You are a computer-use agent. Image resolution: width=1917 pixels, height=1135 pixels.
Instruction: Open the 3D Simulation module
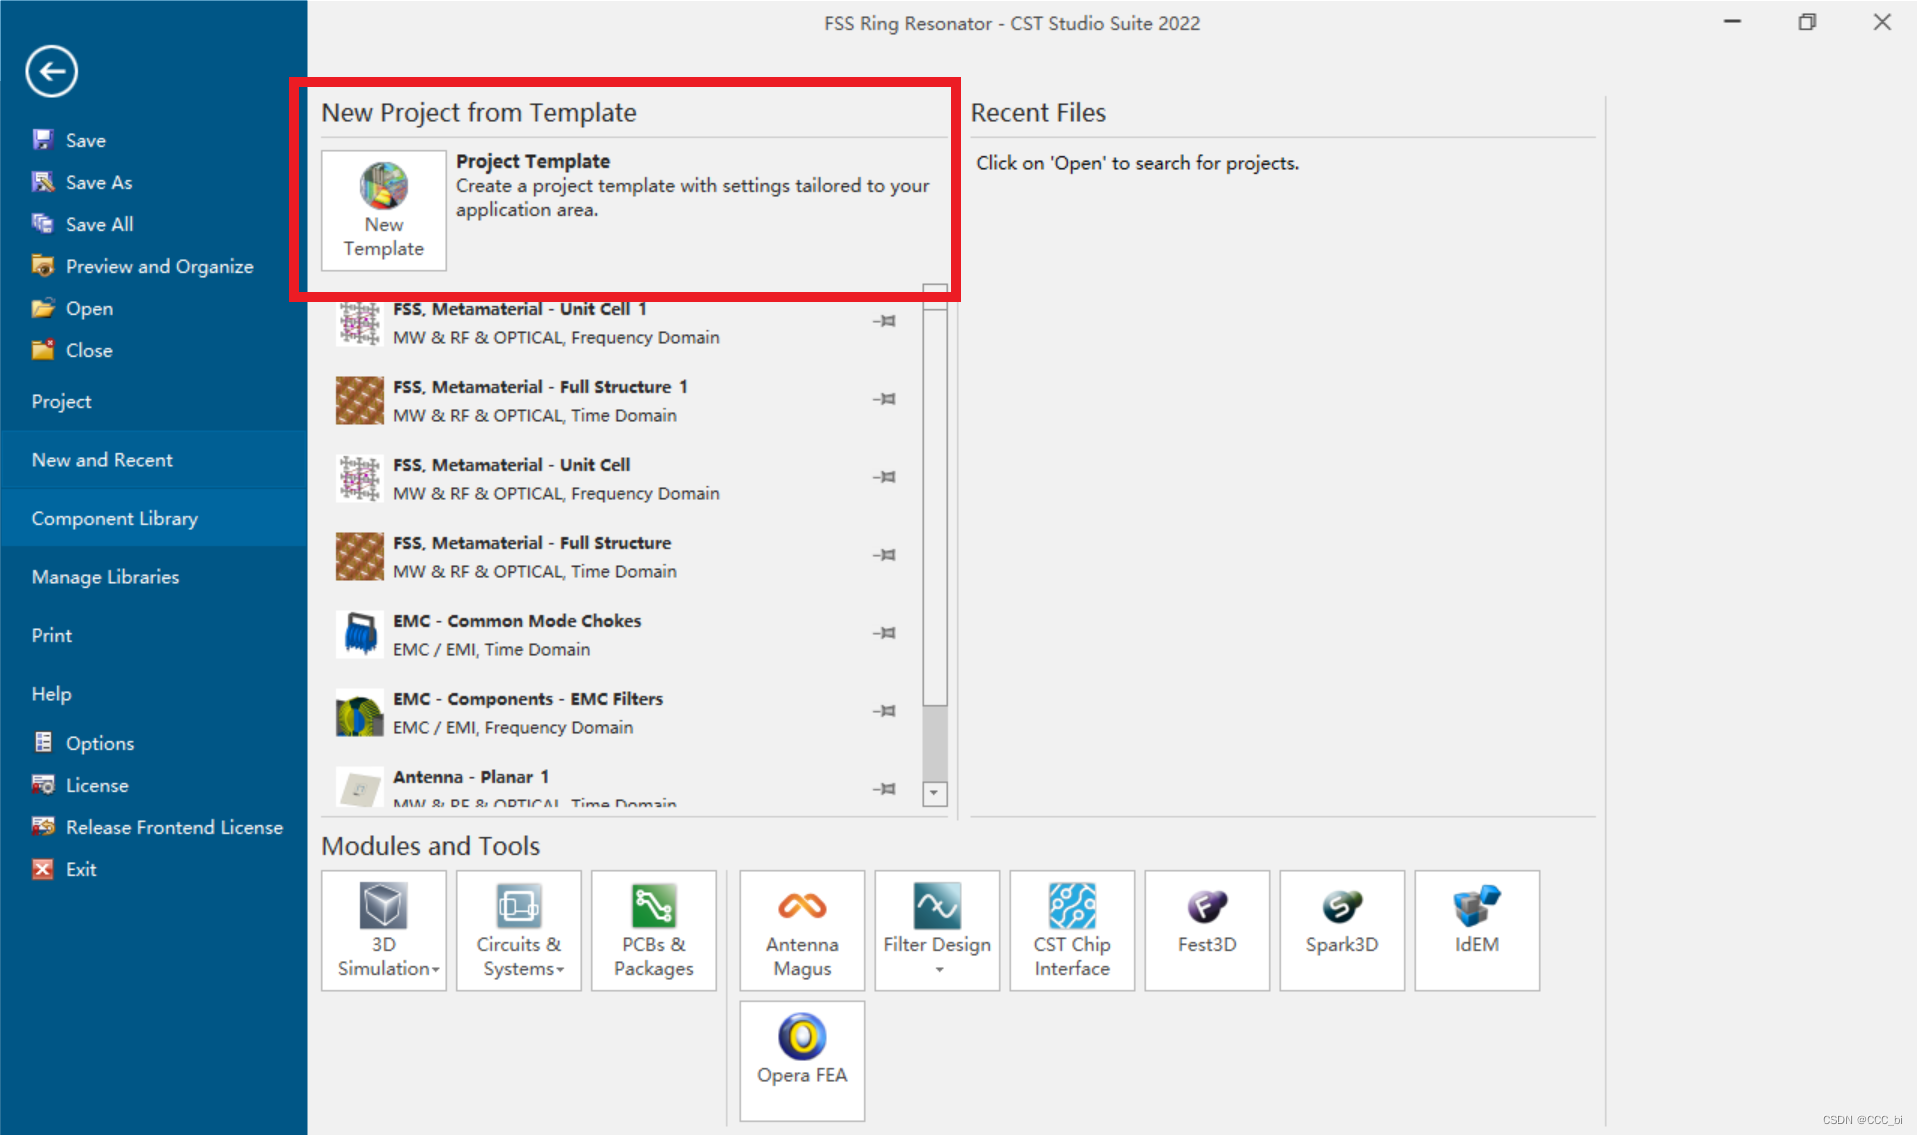[x=384, y=930]
